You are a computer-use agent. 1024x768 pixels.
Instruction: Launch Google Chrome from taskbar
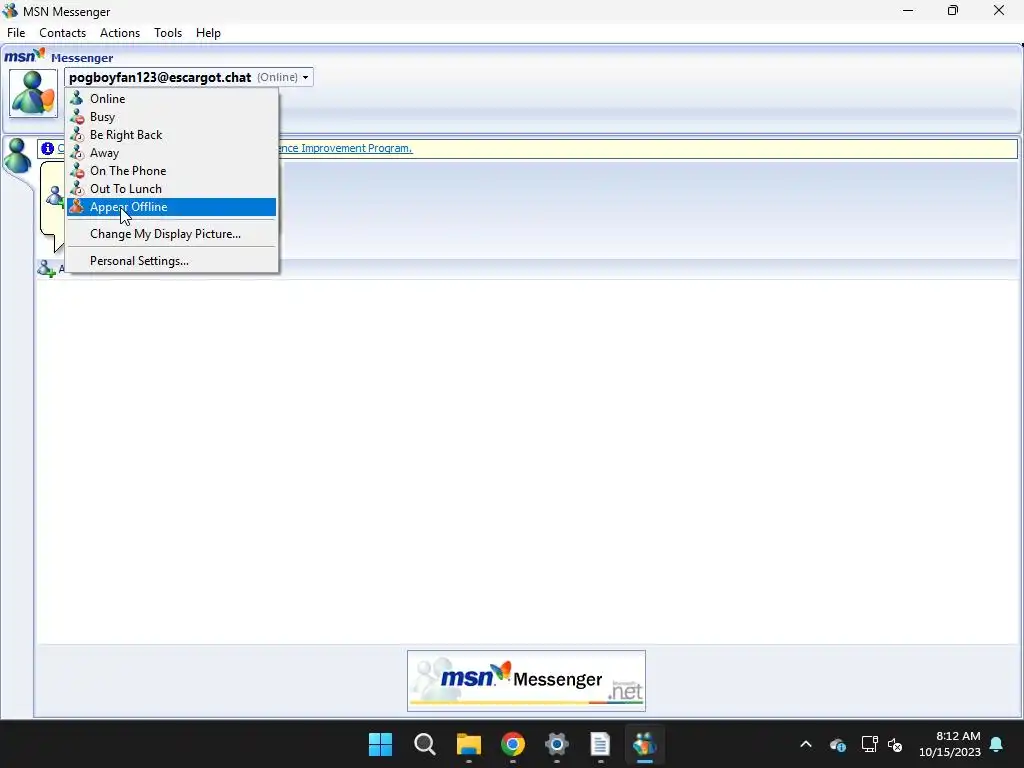tap(513, 744)
